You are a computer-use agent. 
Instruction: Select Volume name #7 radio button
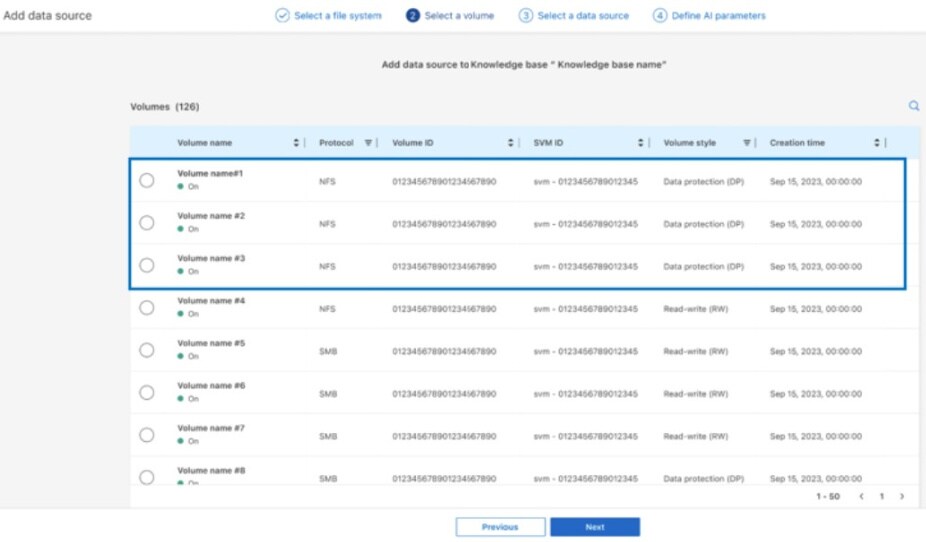(147, 435)
